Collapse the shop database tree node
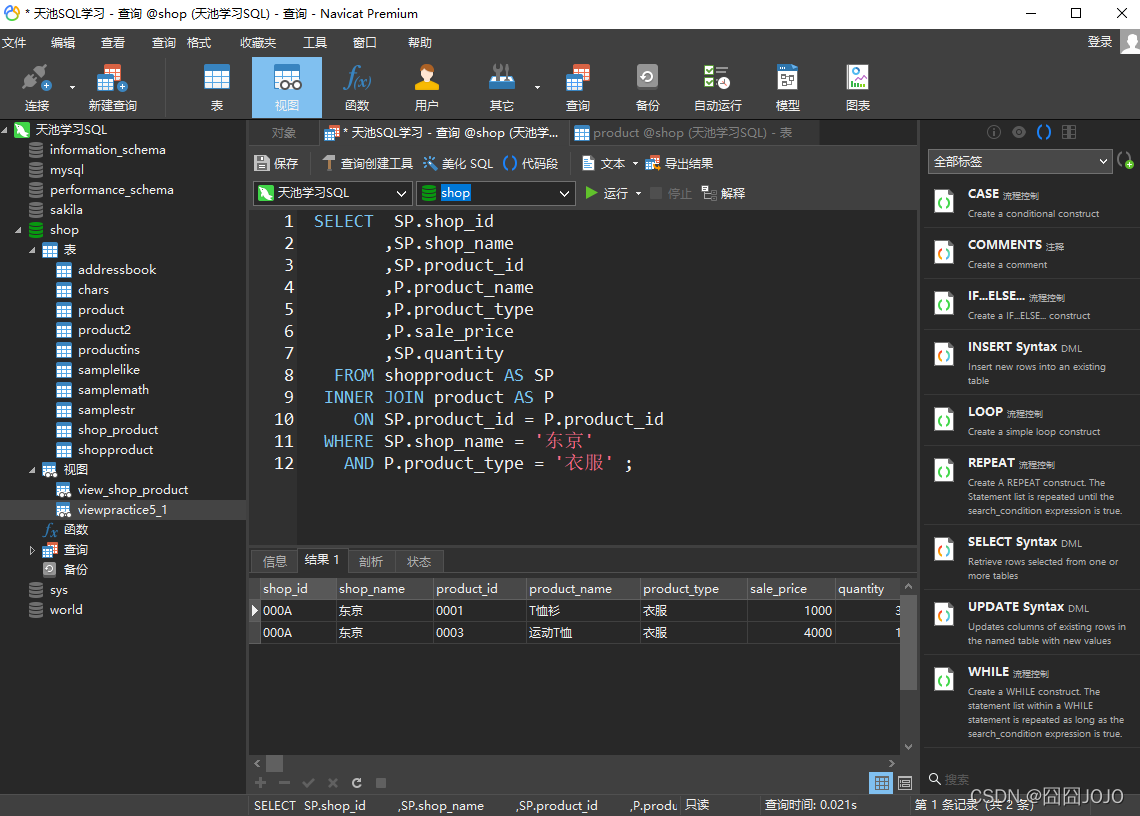 (x=18, y=230)
